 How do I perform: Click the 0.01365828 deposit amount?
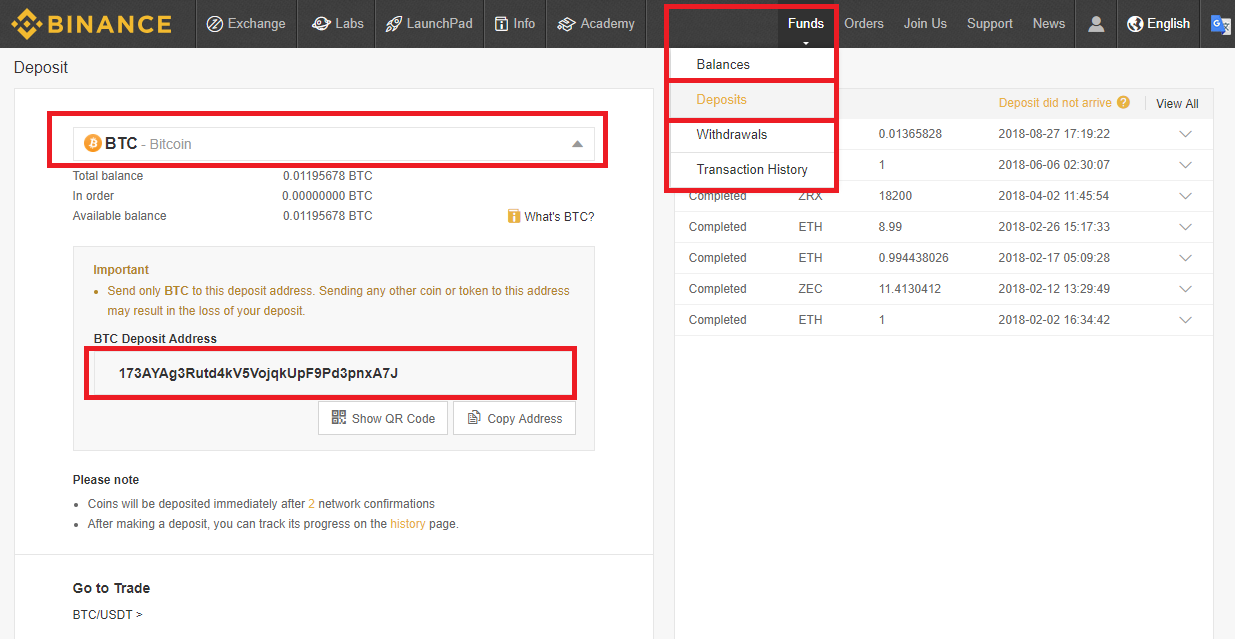pyautogui.click(x=910, y=134)
